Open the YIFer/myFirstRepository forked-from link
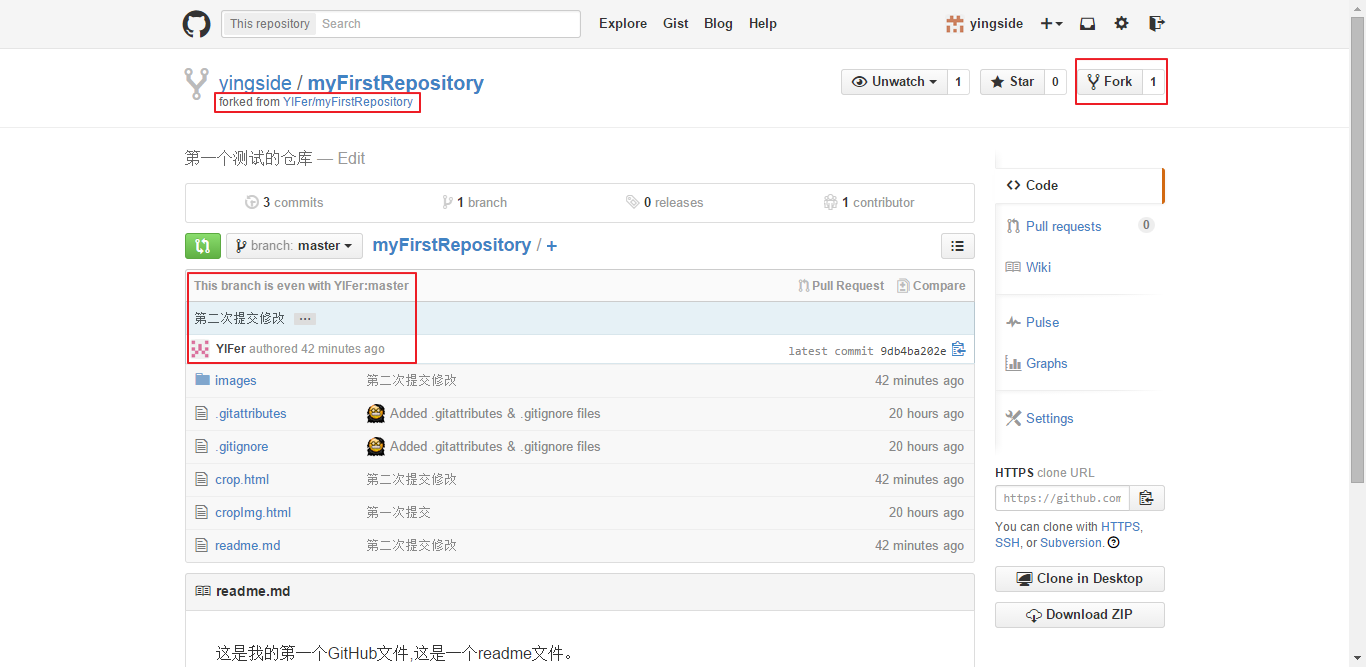The width and height of the screenshot is (1366, 667). tap(348, 102)
